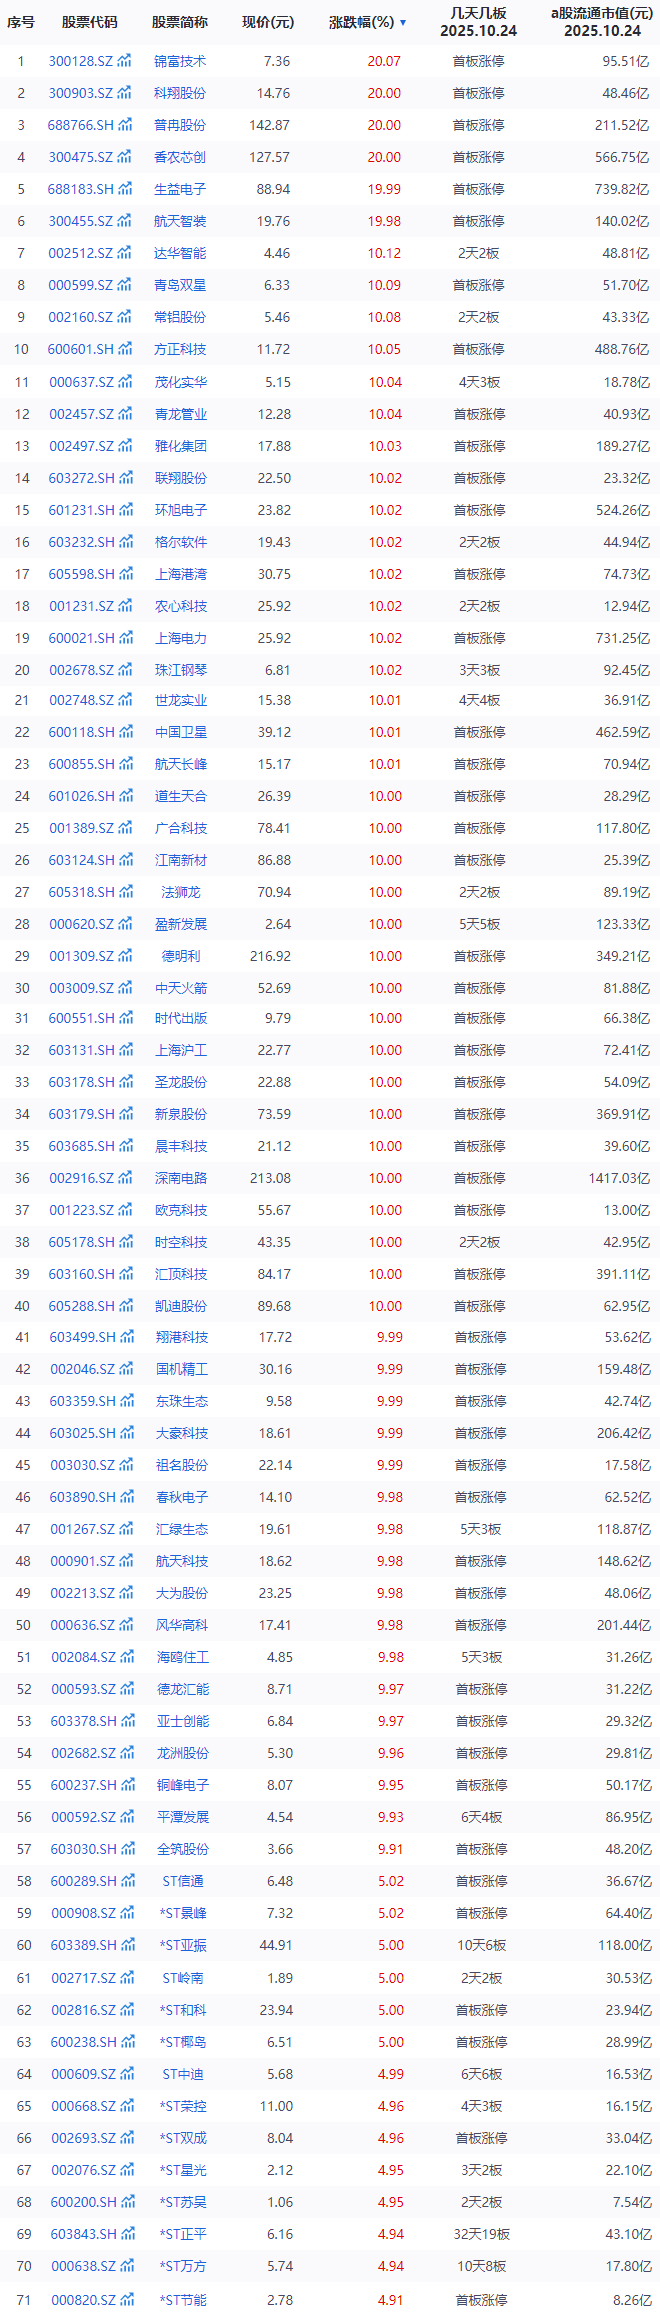The height and width of the screenshot is (2318, 660).
Task: Click the a股流通市值 column header
Action: [601, 22]
